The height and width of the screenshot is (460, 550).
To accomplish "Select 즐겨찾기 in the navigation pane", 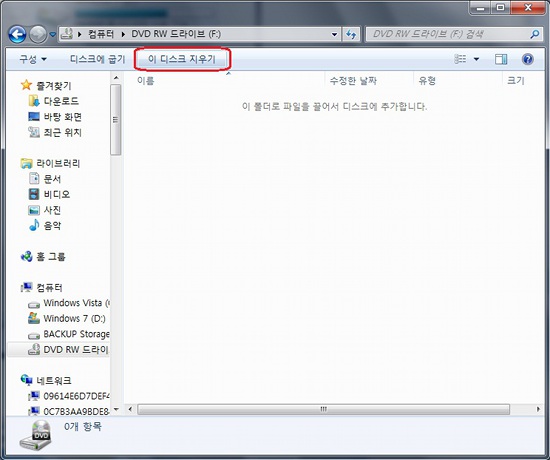I will coord(54,85).
